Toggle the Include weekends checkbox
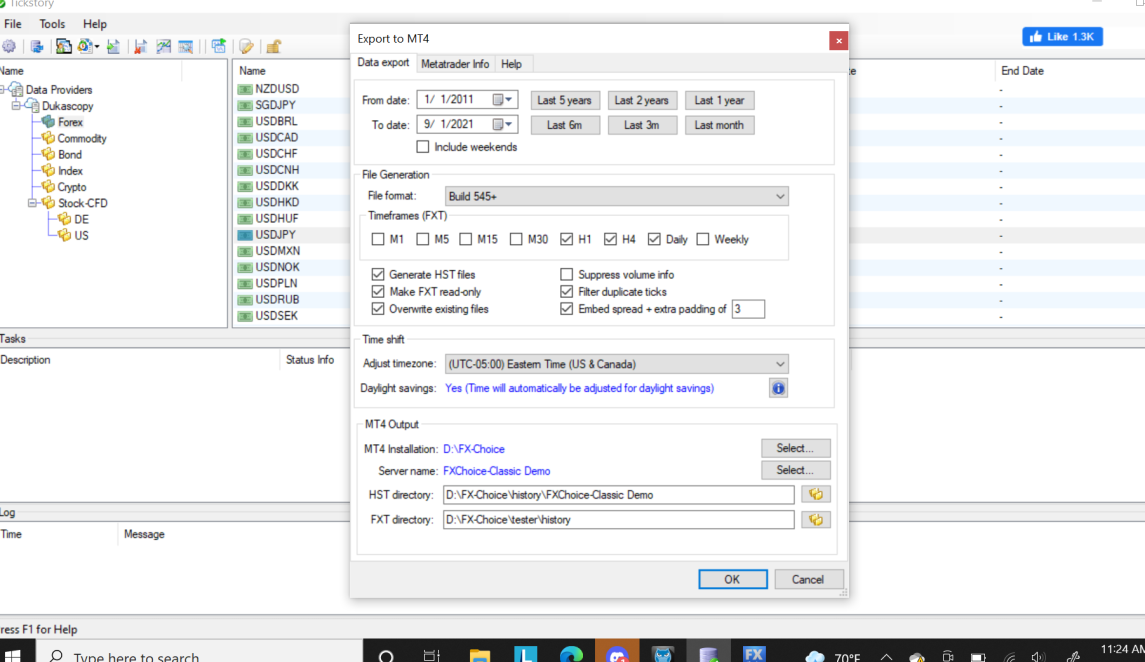The image size is (1145, 662). [423, 147]
